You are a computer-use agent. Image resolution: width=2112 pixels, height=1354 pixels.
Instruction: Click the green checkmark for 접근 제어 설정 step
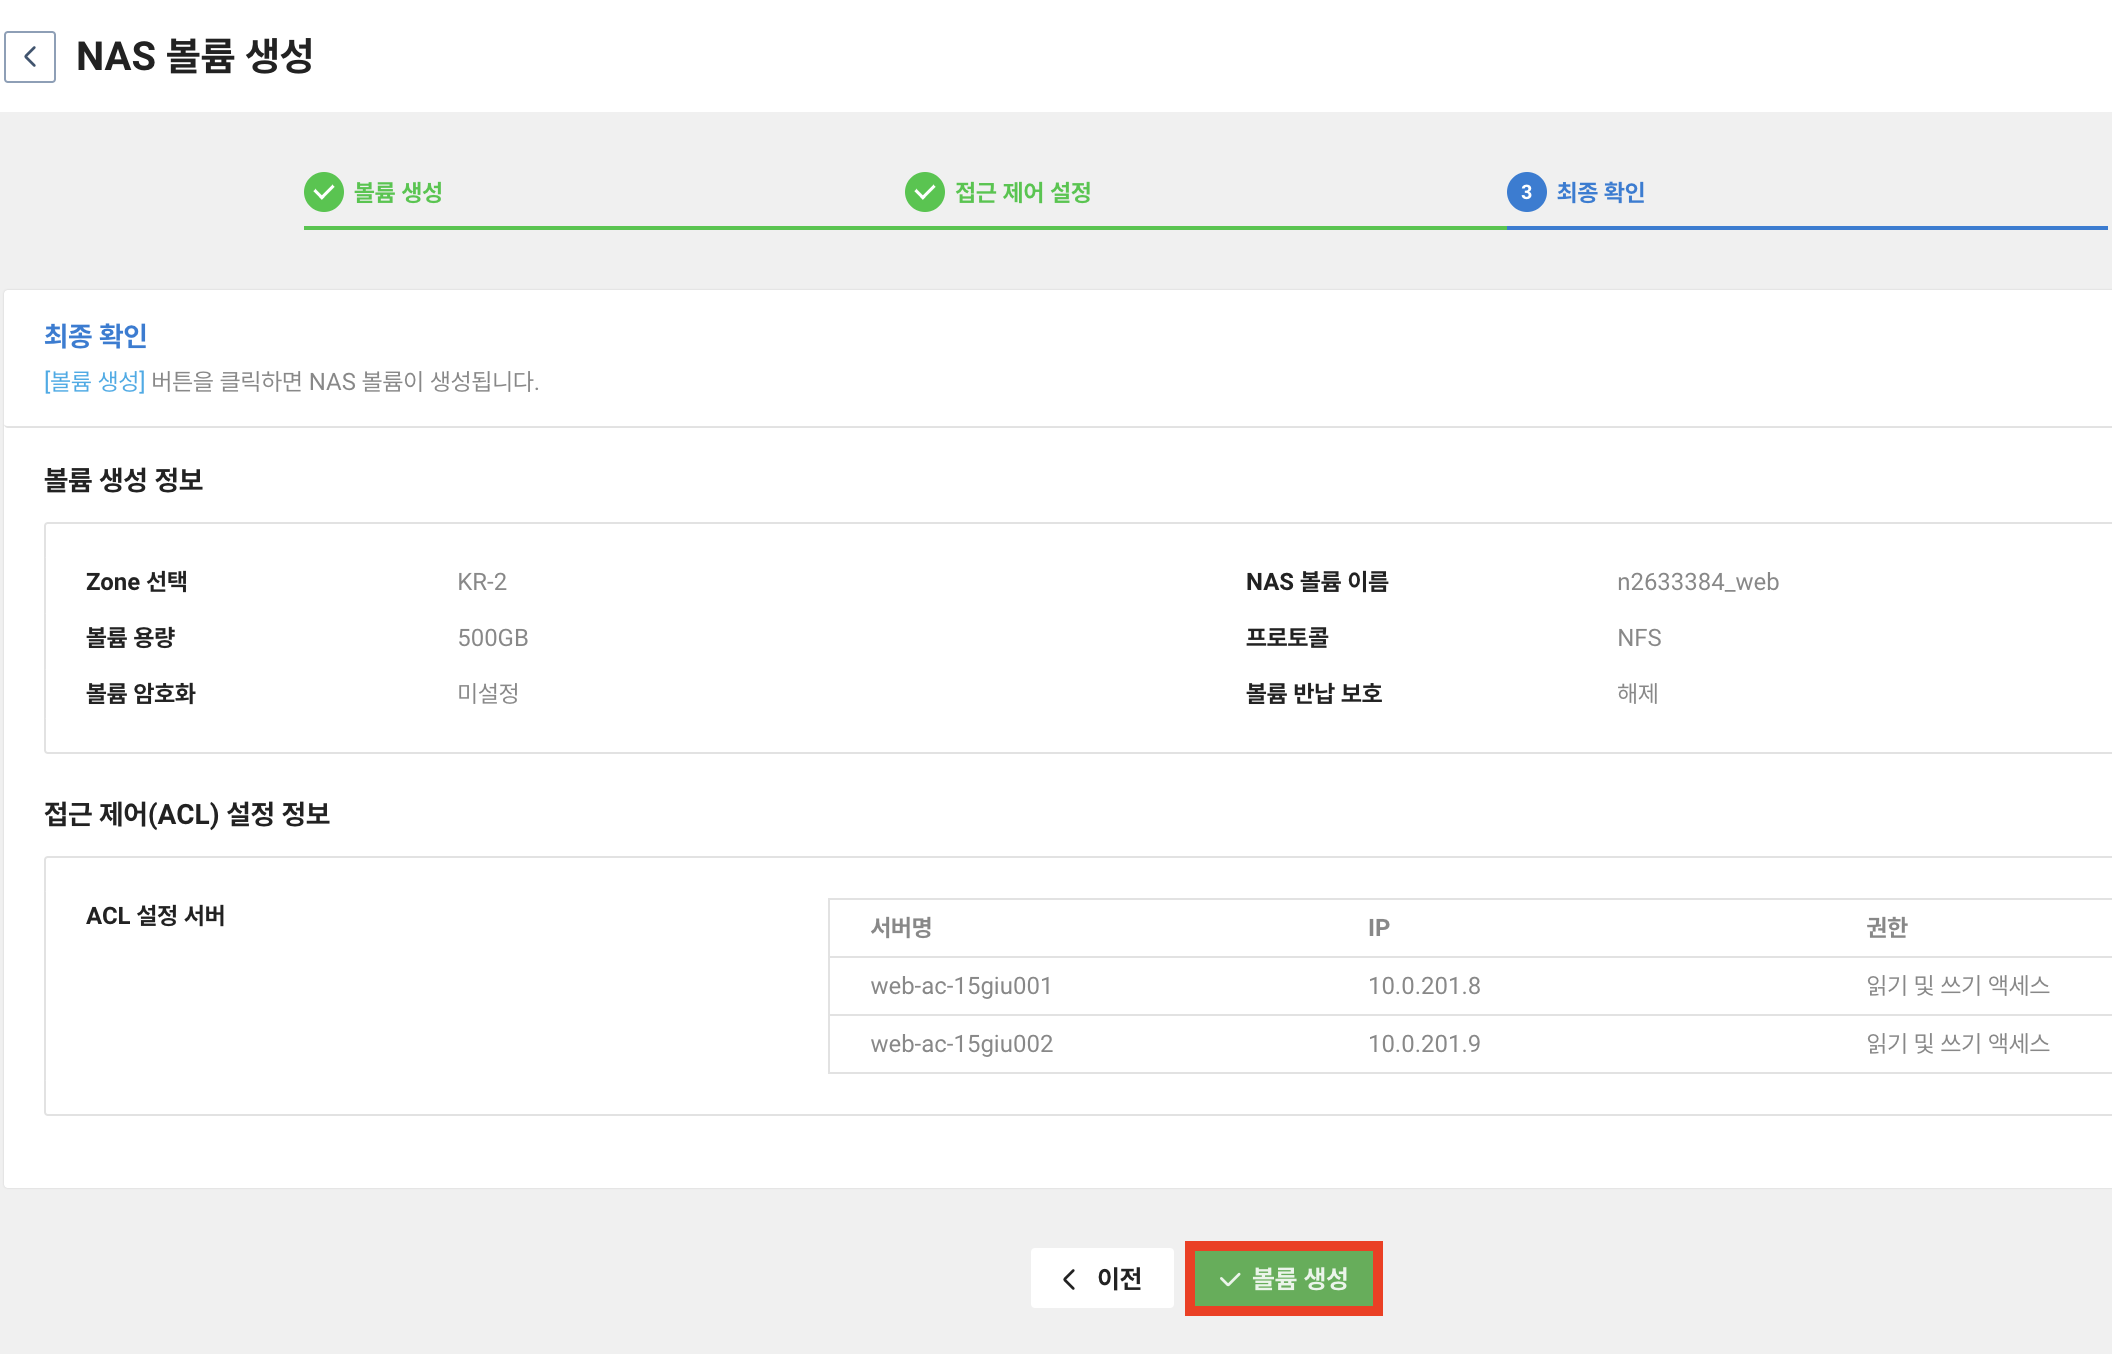pyautogui.click(x=924, y=192)
